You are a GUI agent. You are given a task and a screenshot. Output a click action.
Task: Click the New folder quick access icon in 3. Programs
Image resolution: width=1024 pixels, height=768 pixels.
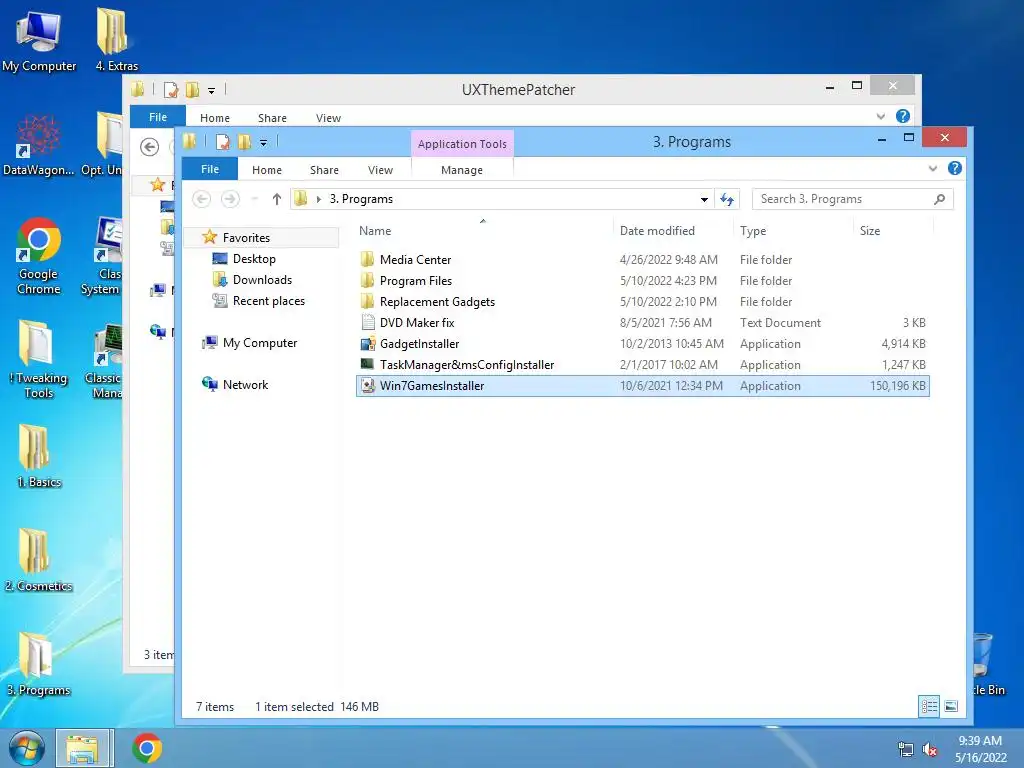(x=244, y=142)
